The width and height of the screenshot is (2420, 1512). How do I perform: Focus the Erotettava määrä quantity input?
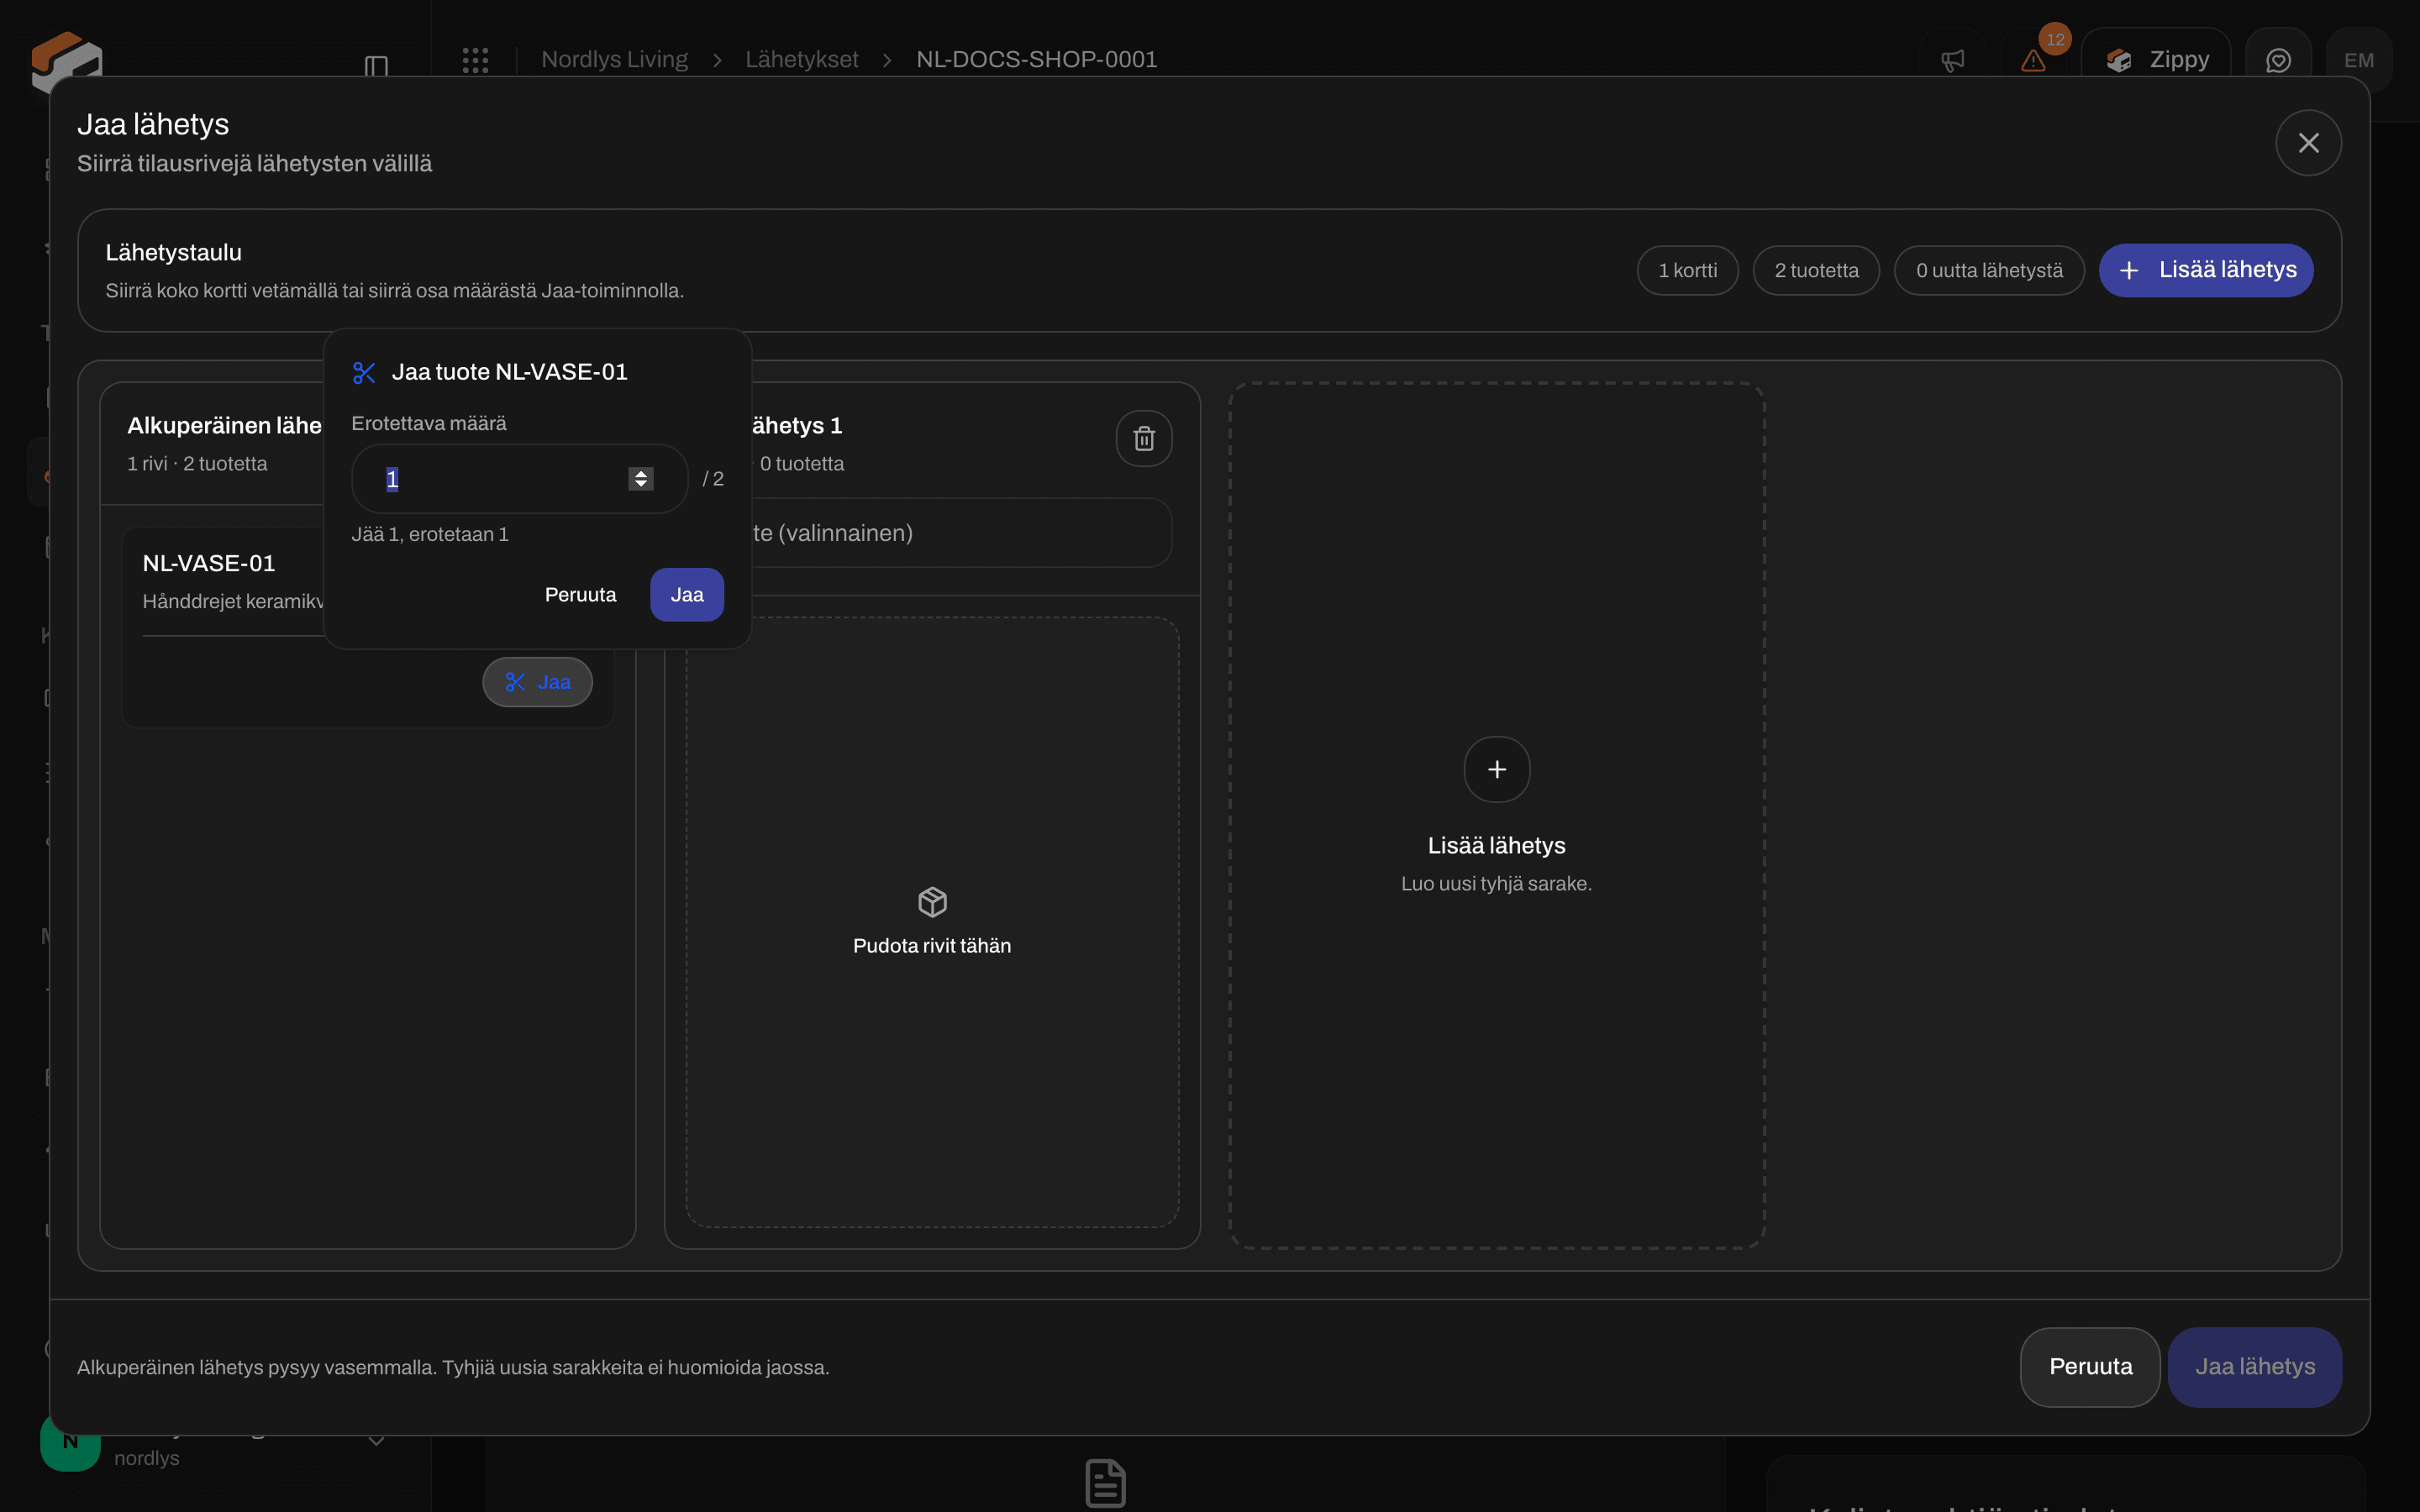click(x=519, y=479)
